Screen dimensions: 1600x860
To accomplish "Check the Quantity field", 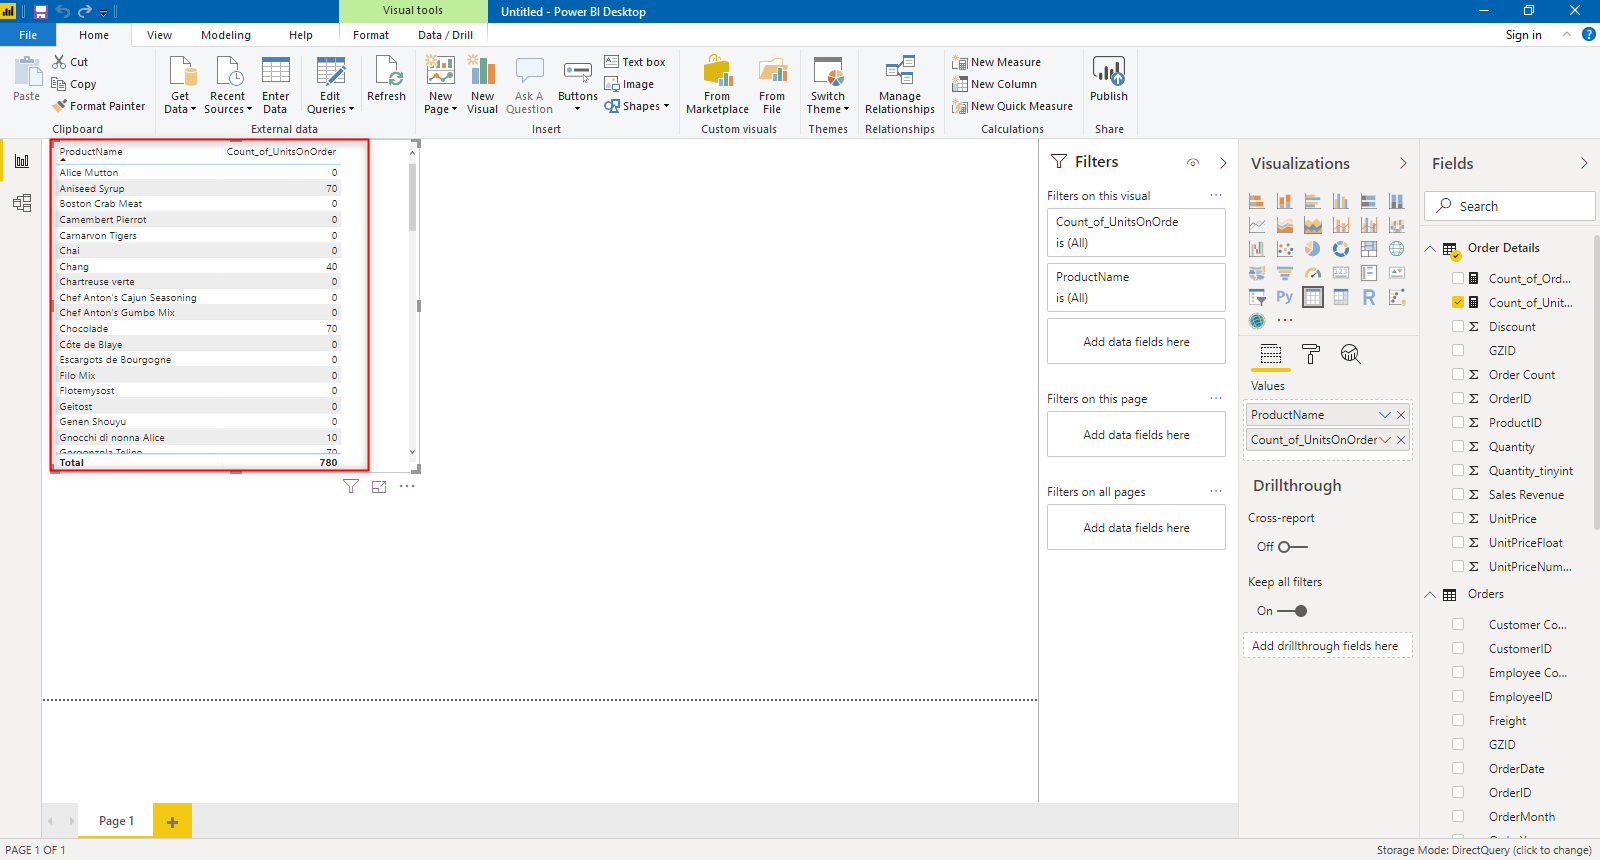I will point(1458,447).
